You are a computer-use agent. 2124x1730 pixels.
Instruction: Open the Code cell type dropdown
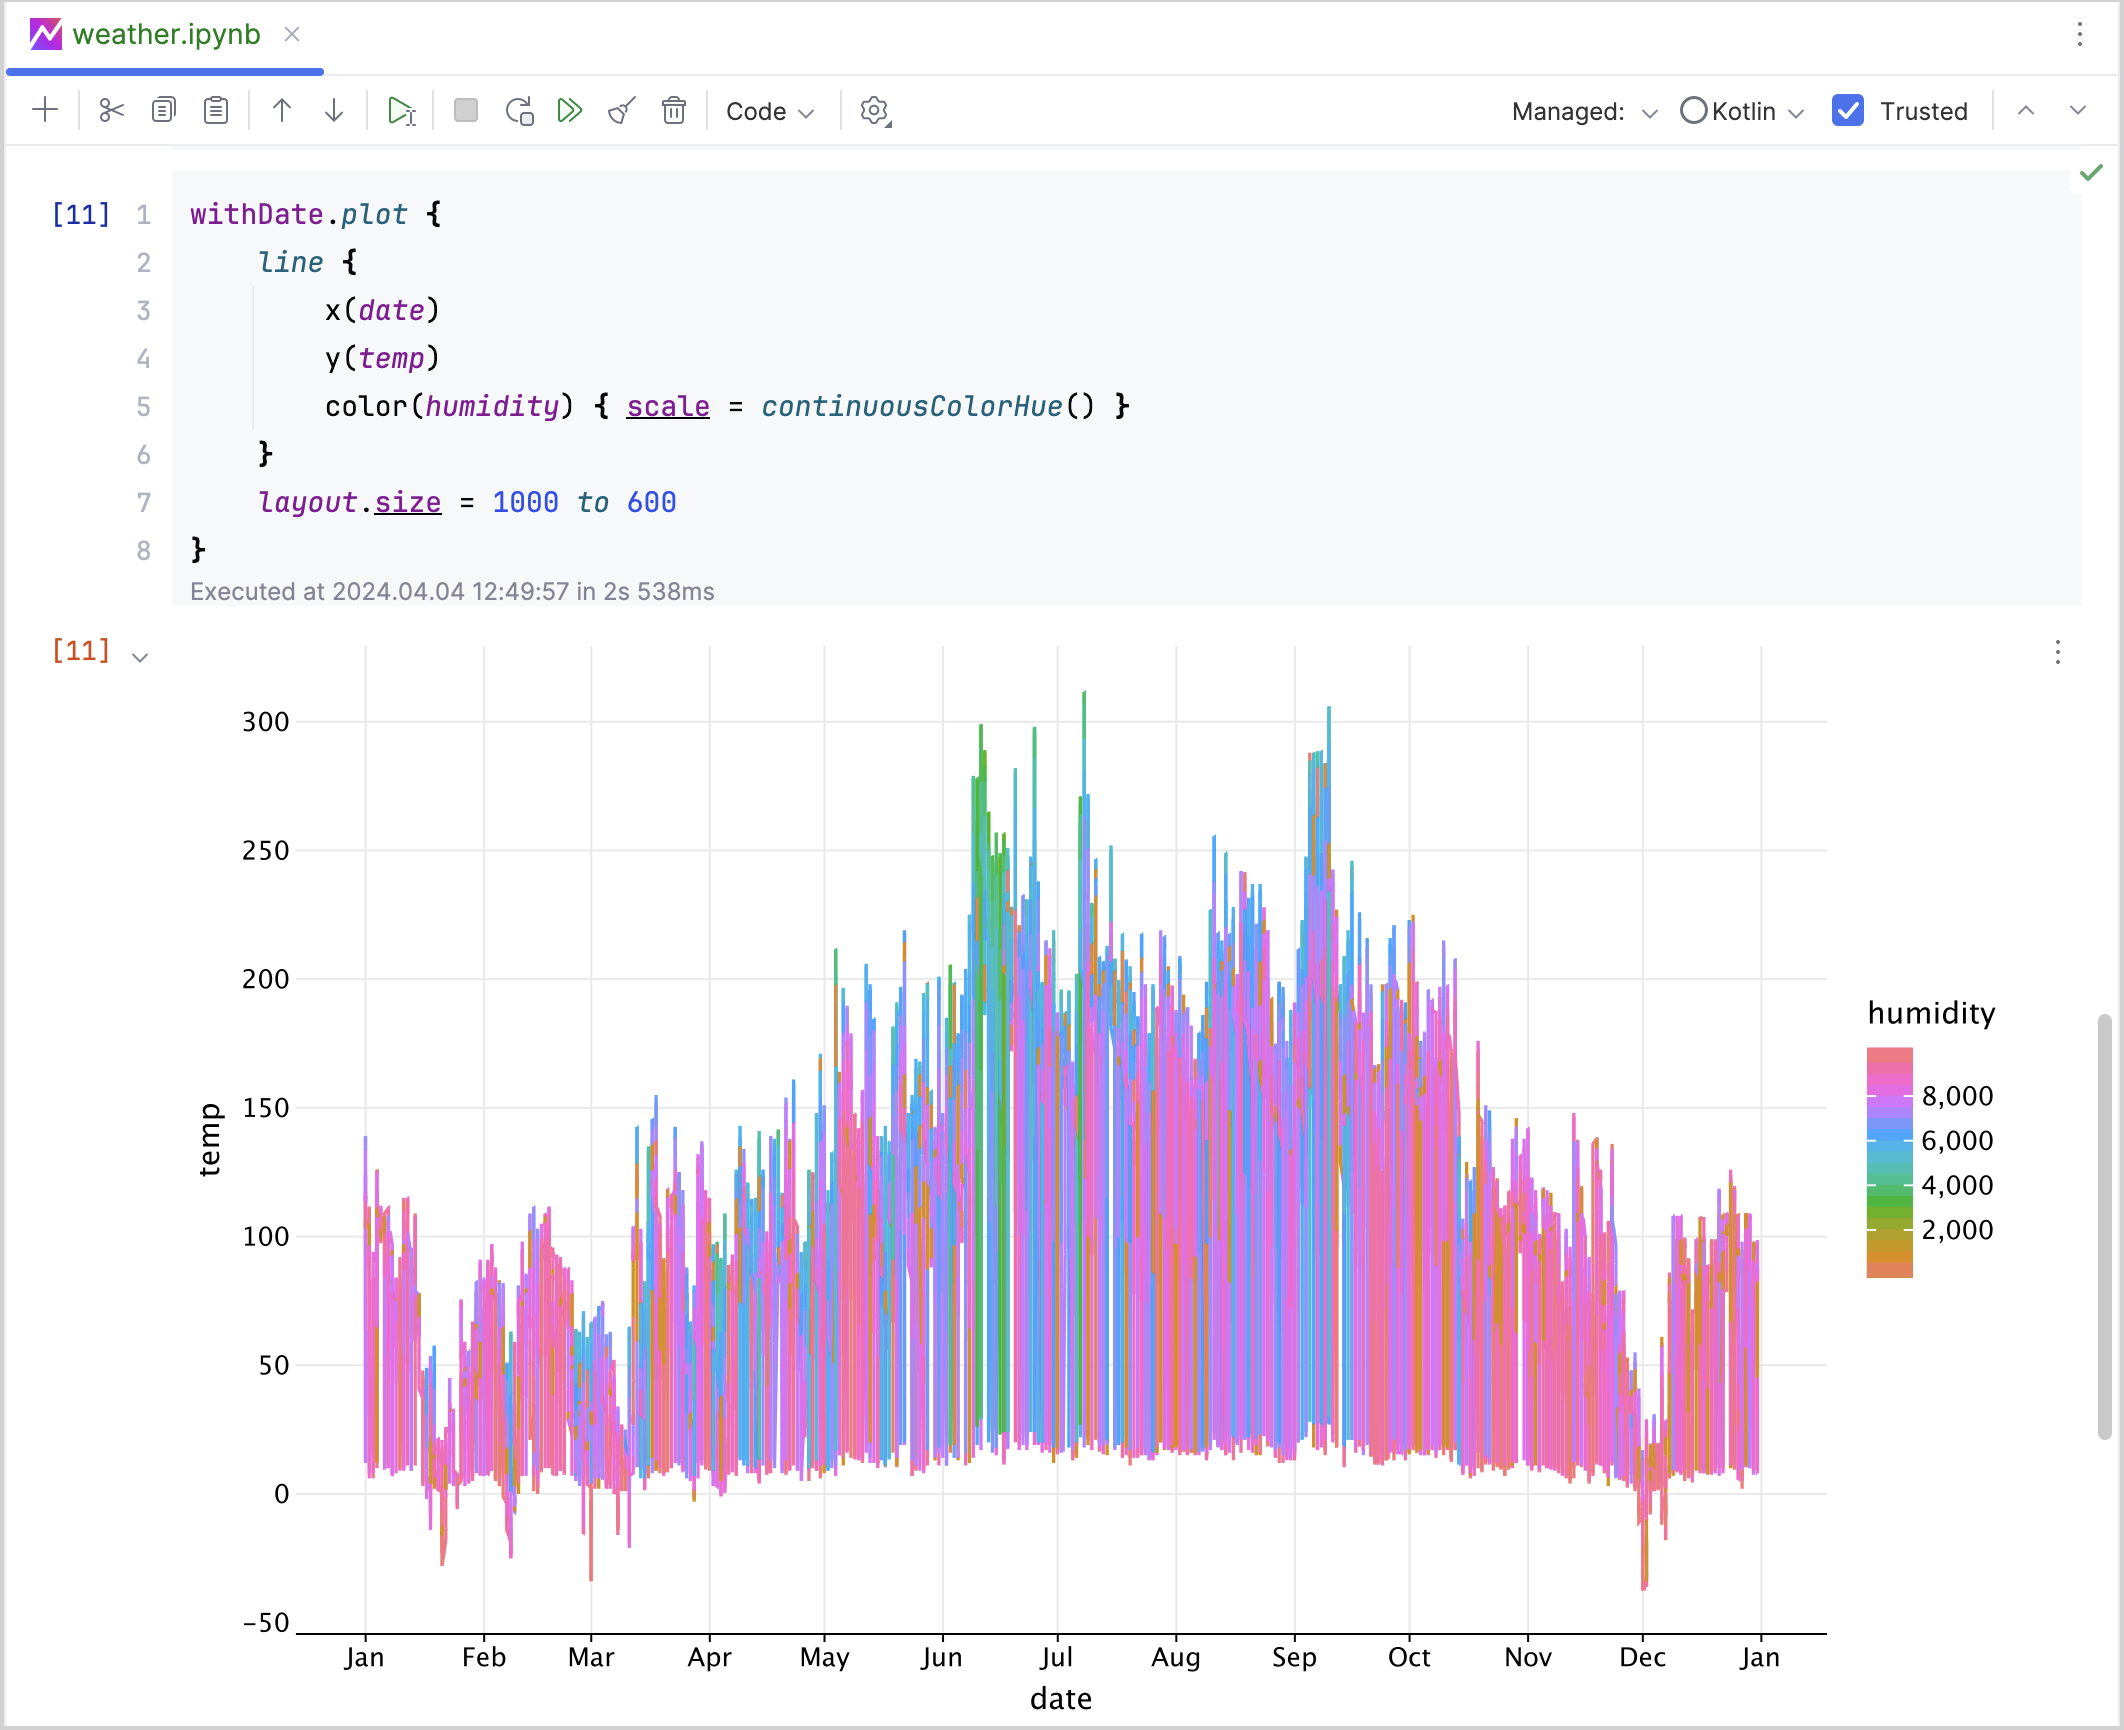770,111
